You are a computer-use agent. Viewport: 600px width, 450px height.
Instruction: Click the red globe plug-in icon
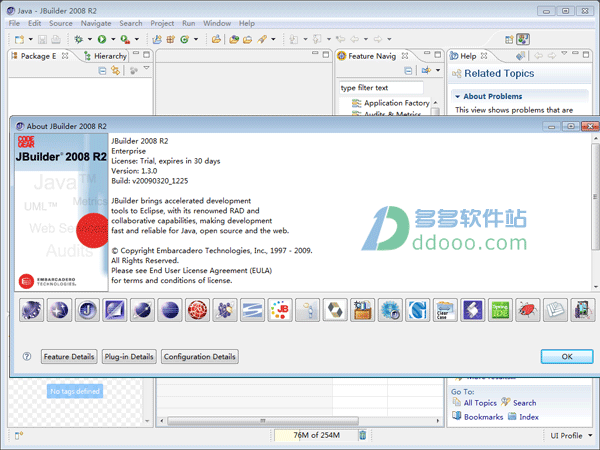[x=197, y=310]
